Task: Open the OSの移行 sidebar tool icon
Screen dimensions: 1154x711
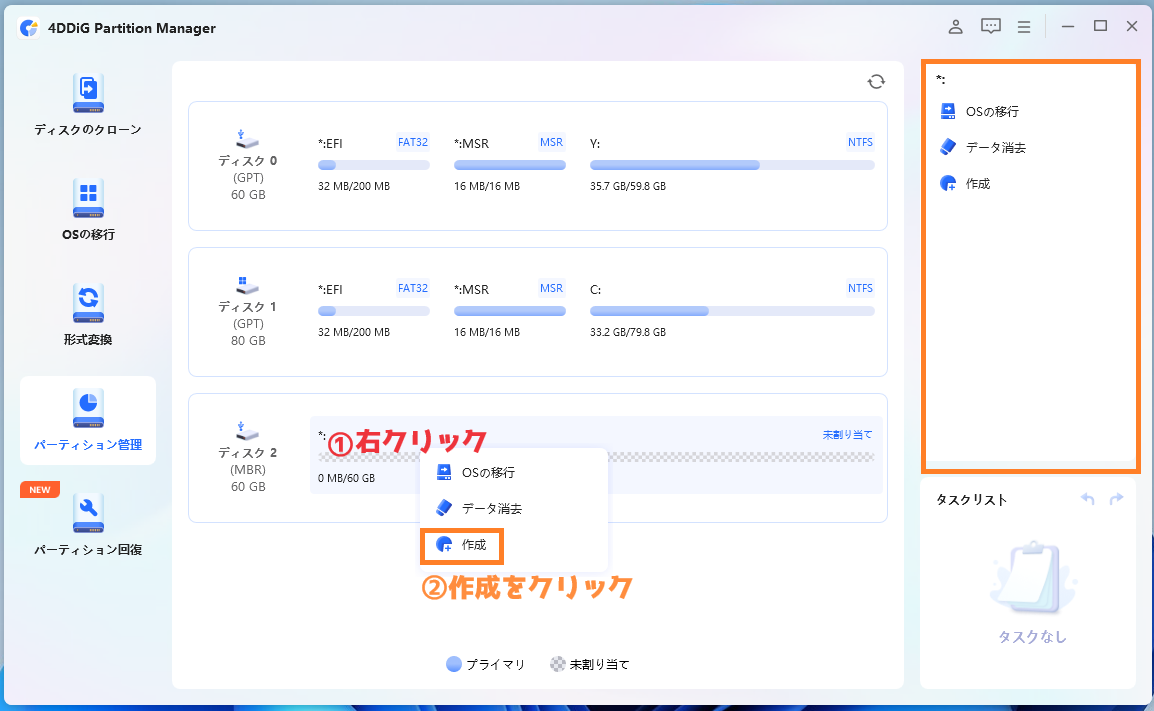Action: click(88, 199)
